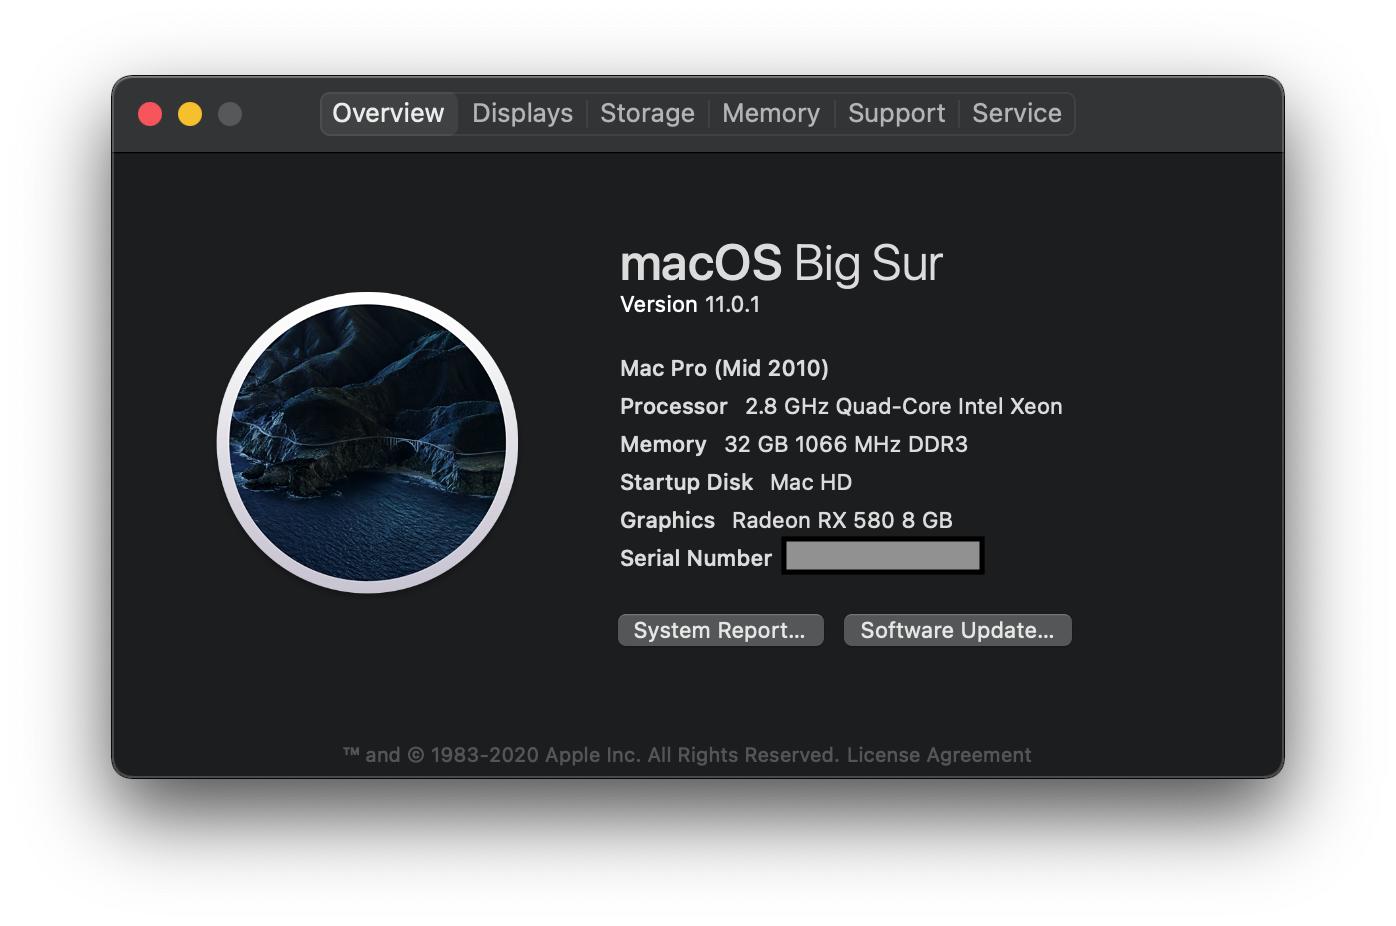
Task: Switch to the Memory tab
Action: click(771, 113)
